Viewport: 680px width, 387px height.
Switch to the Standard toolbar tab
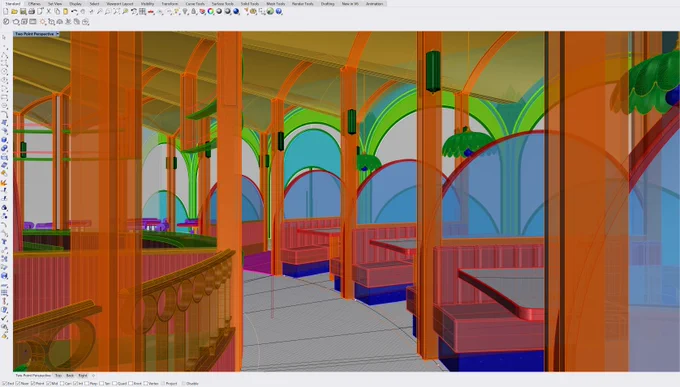pyautogui.click(x=13, y=4)
